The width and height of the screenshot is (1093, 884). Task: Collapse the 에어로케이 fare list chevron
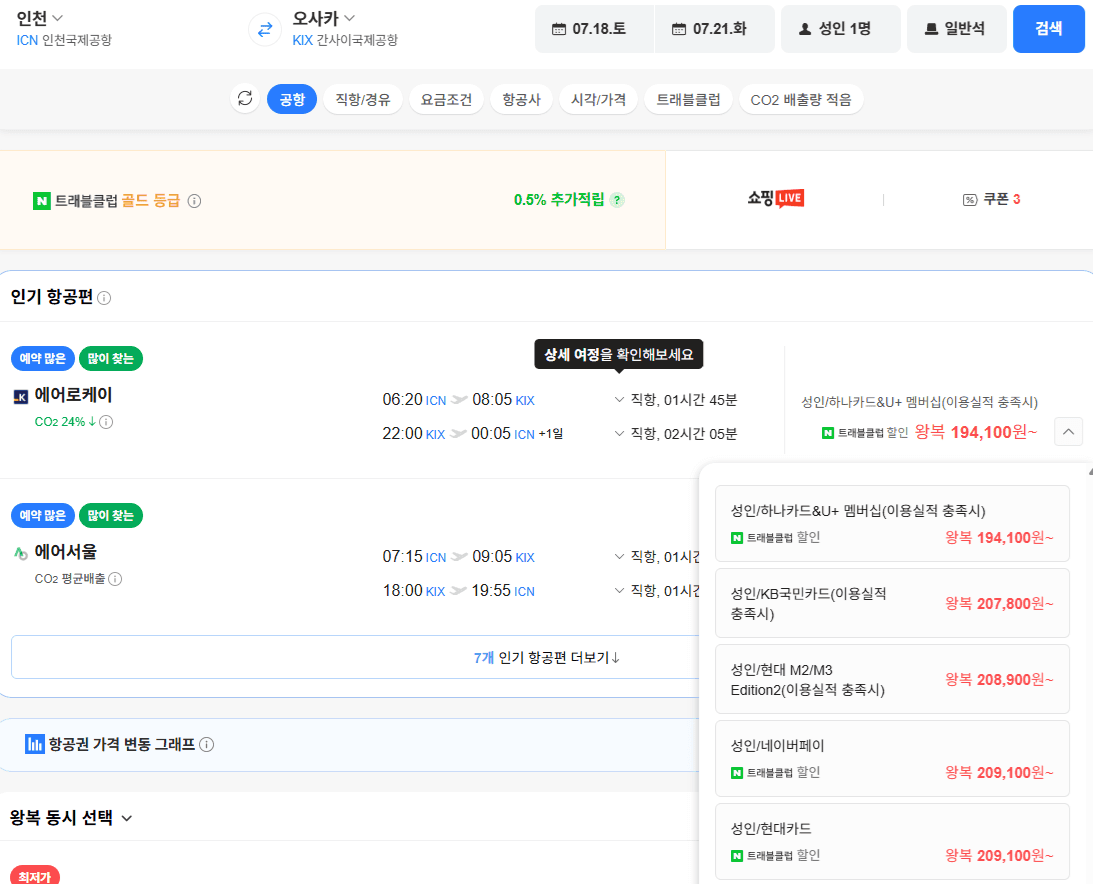click(x=1068, y=432)
